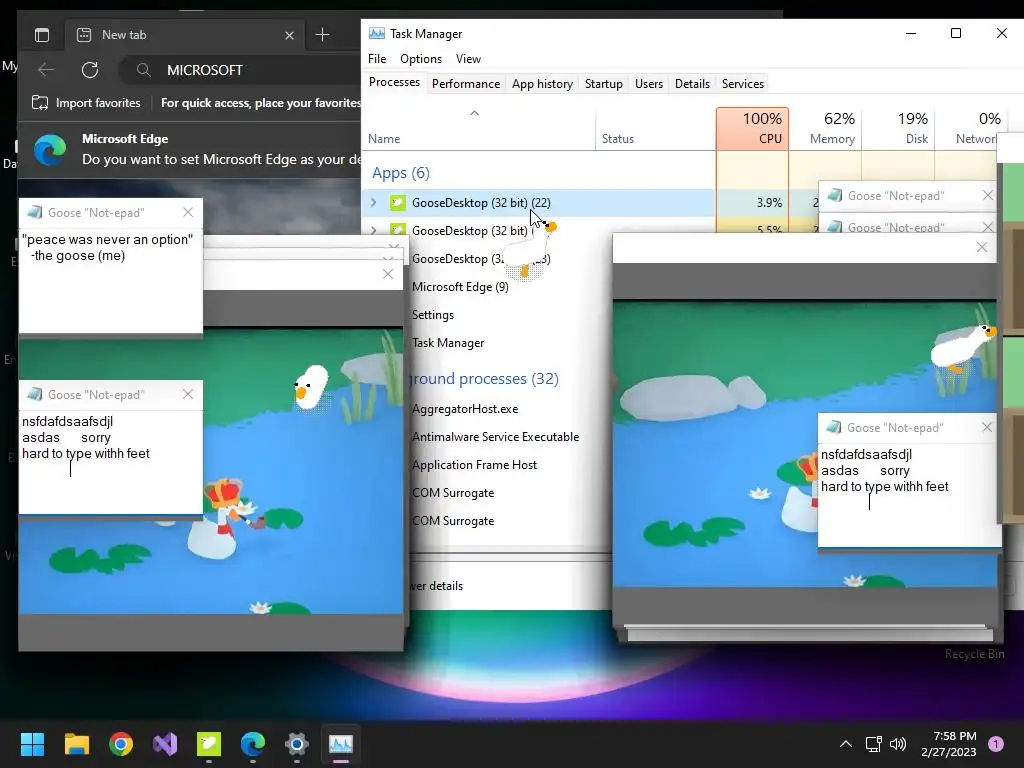Switch to the Processes tab
The height and width of the screenshot is (768, 1024).
tap(394, 82)
